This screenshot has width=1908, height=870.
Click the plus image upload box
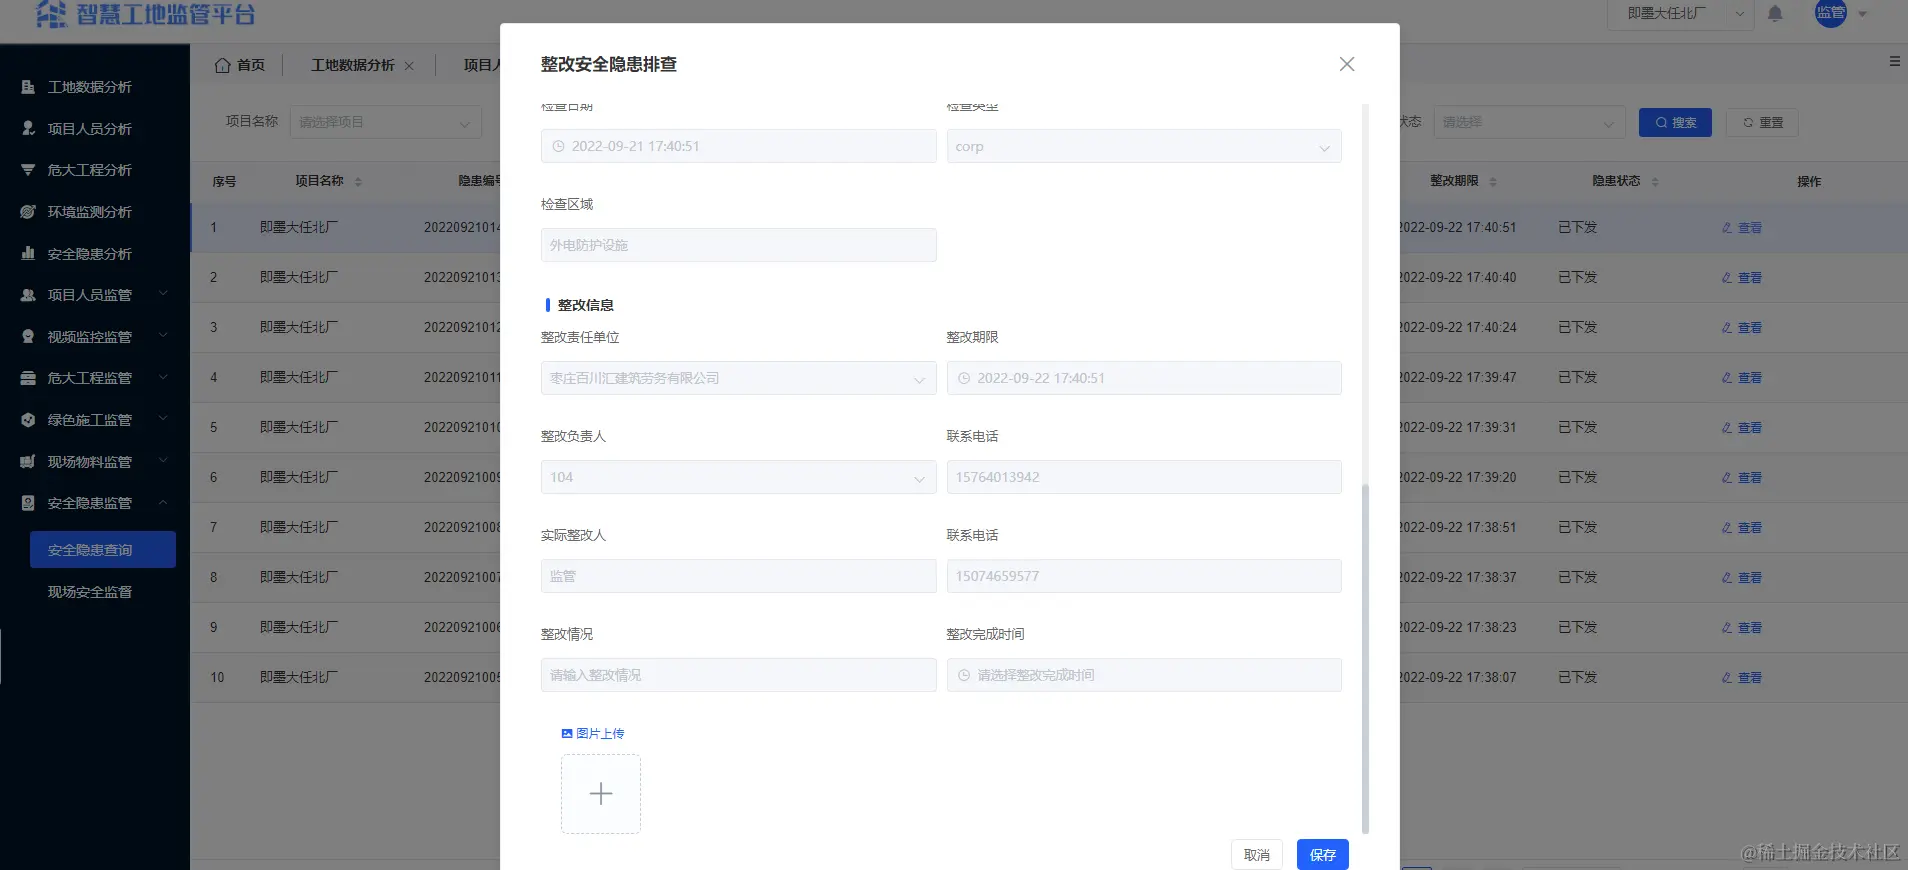point(601,794)
